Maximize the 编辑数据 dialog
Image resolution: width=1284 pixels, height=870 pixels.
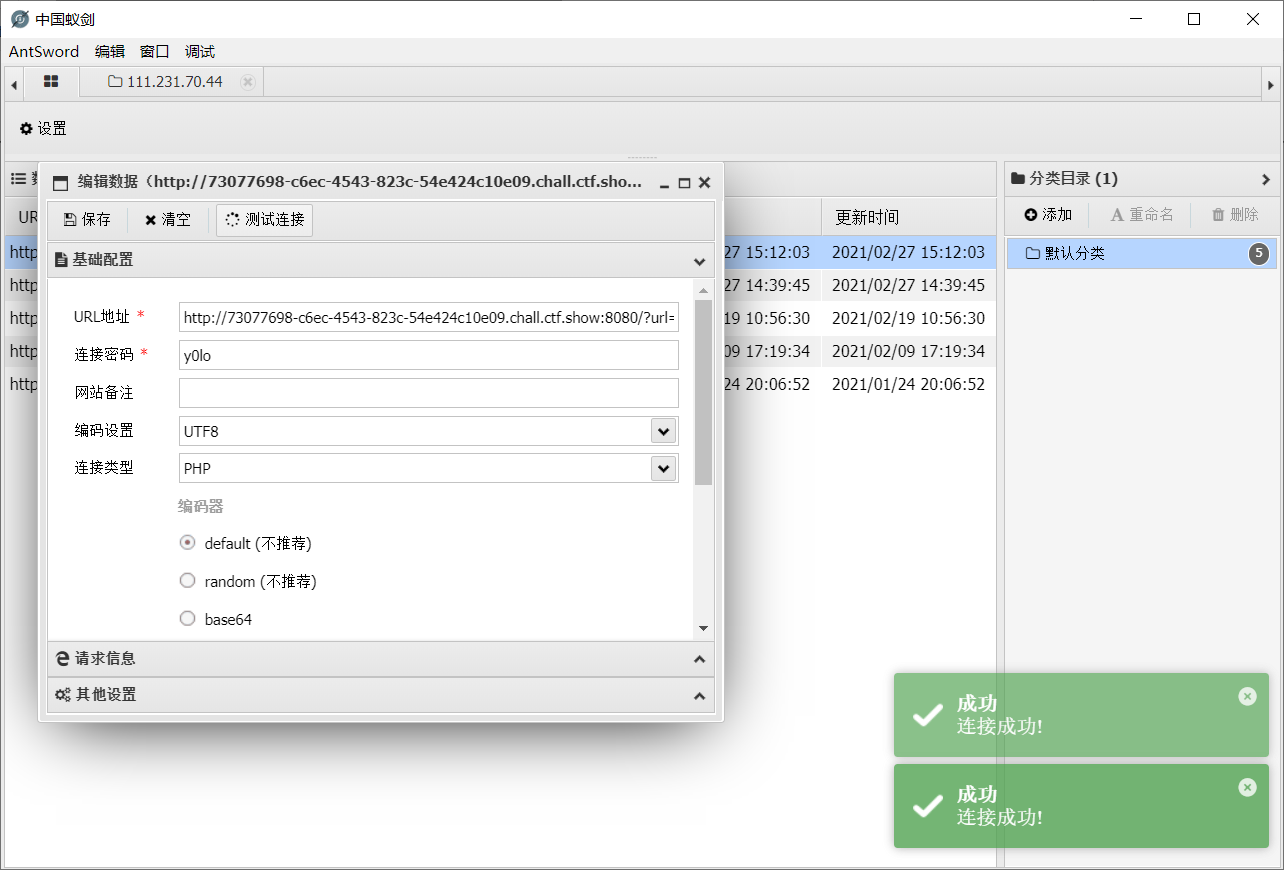coord(685,183)
